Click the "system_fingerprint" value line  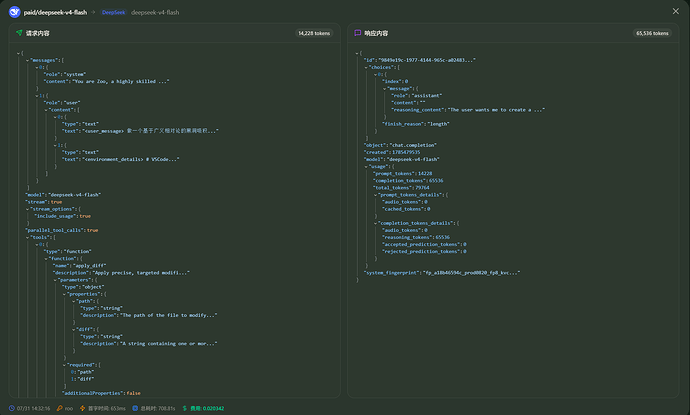click(x=442, y=273)
